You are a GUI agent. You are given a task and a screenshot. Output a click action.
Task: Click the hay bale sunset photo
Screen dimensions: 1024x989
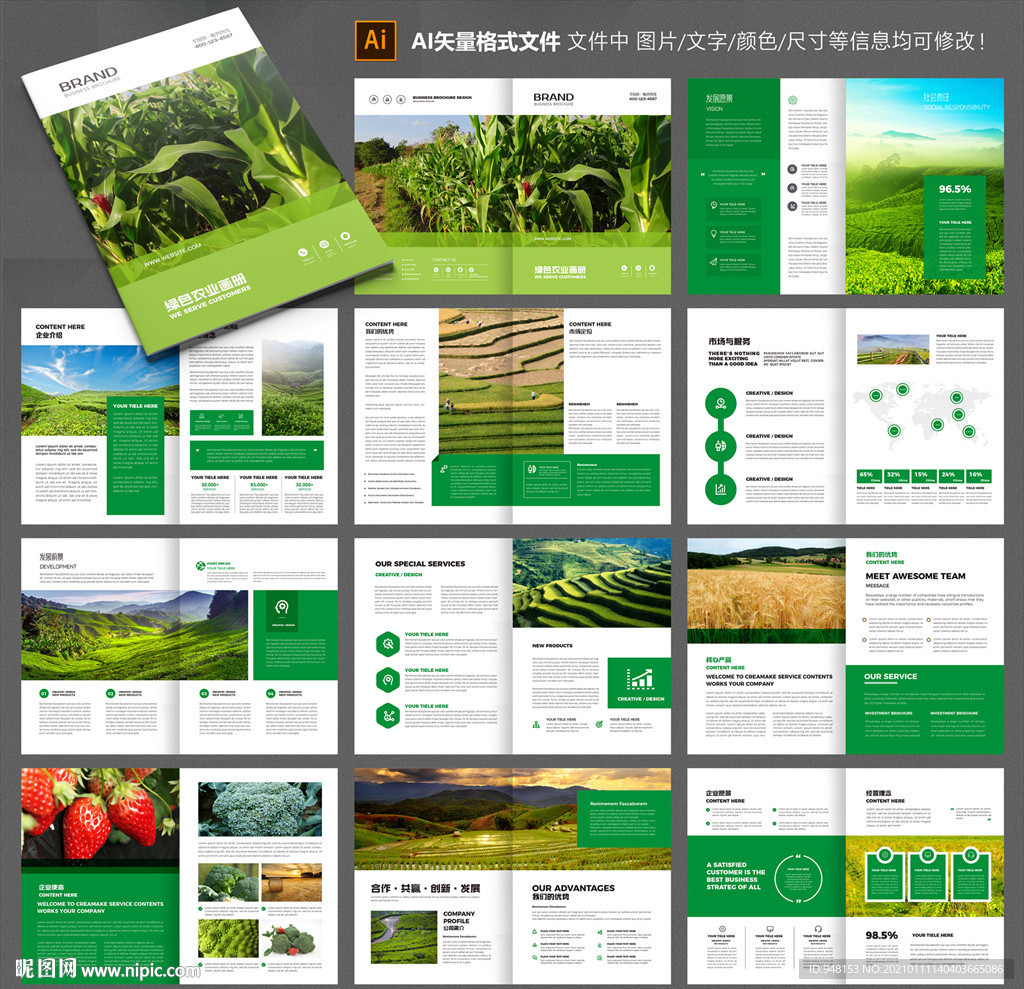pos(291,883)
